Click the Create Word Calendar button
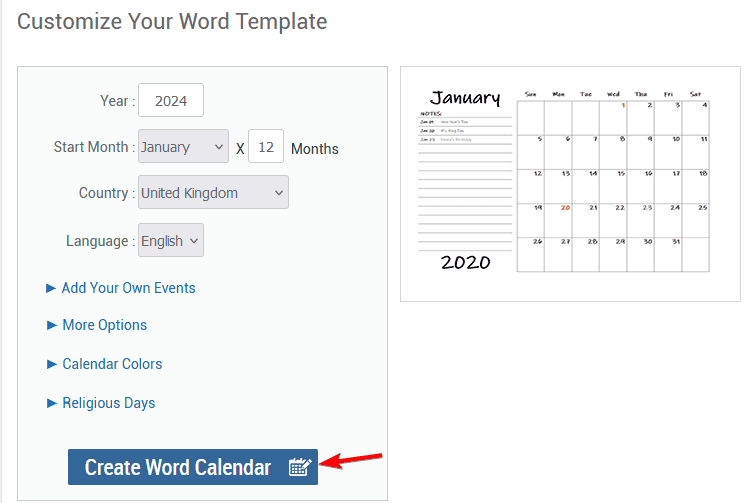 click(193, 467)
